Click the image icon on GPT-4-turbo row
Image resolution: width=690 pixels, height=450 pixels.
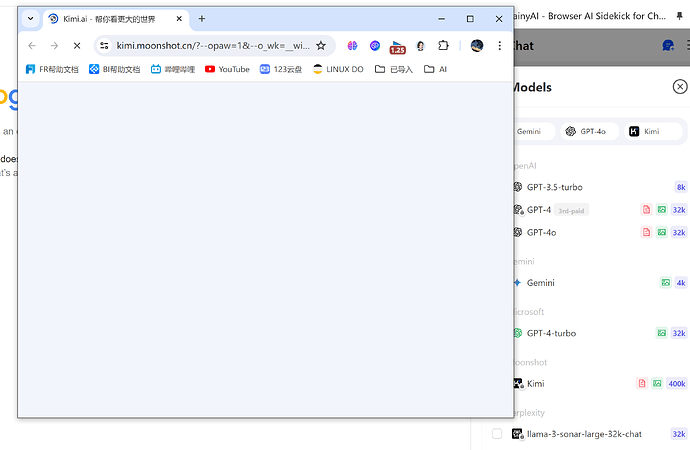(662, 333)
